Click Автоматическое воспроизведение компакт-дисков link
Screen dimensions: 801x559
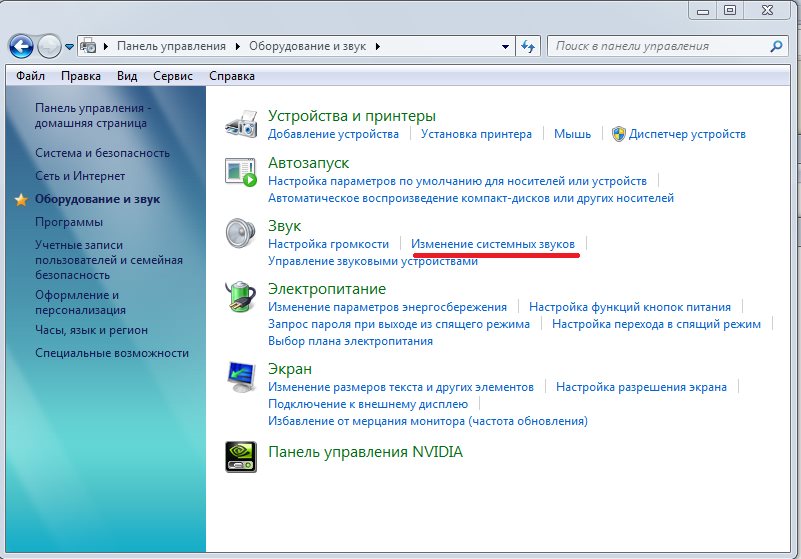click(x=471, y=198)
